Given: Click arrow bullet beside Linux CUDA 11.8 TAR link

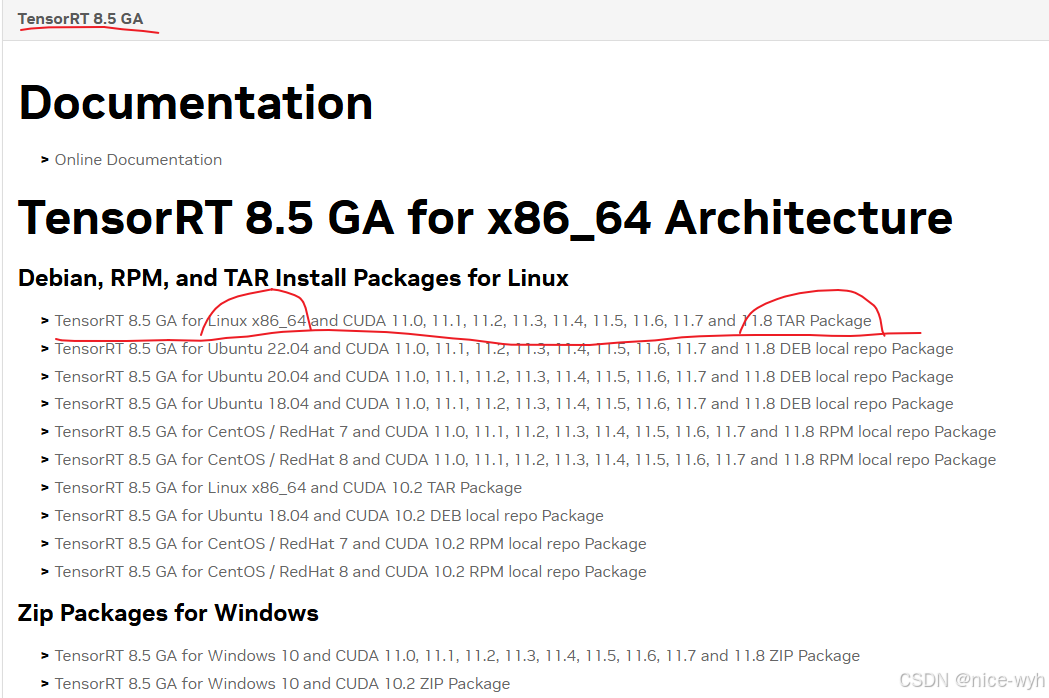Looking at the screenshot, I should (45, 321).
